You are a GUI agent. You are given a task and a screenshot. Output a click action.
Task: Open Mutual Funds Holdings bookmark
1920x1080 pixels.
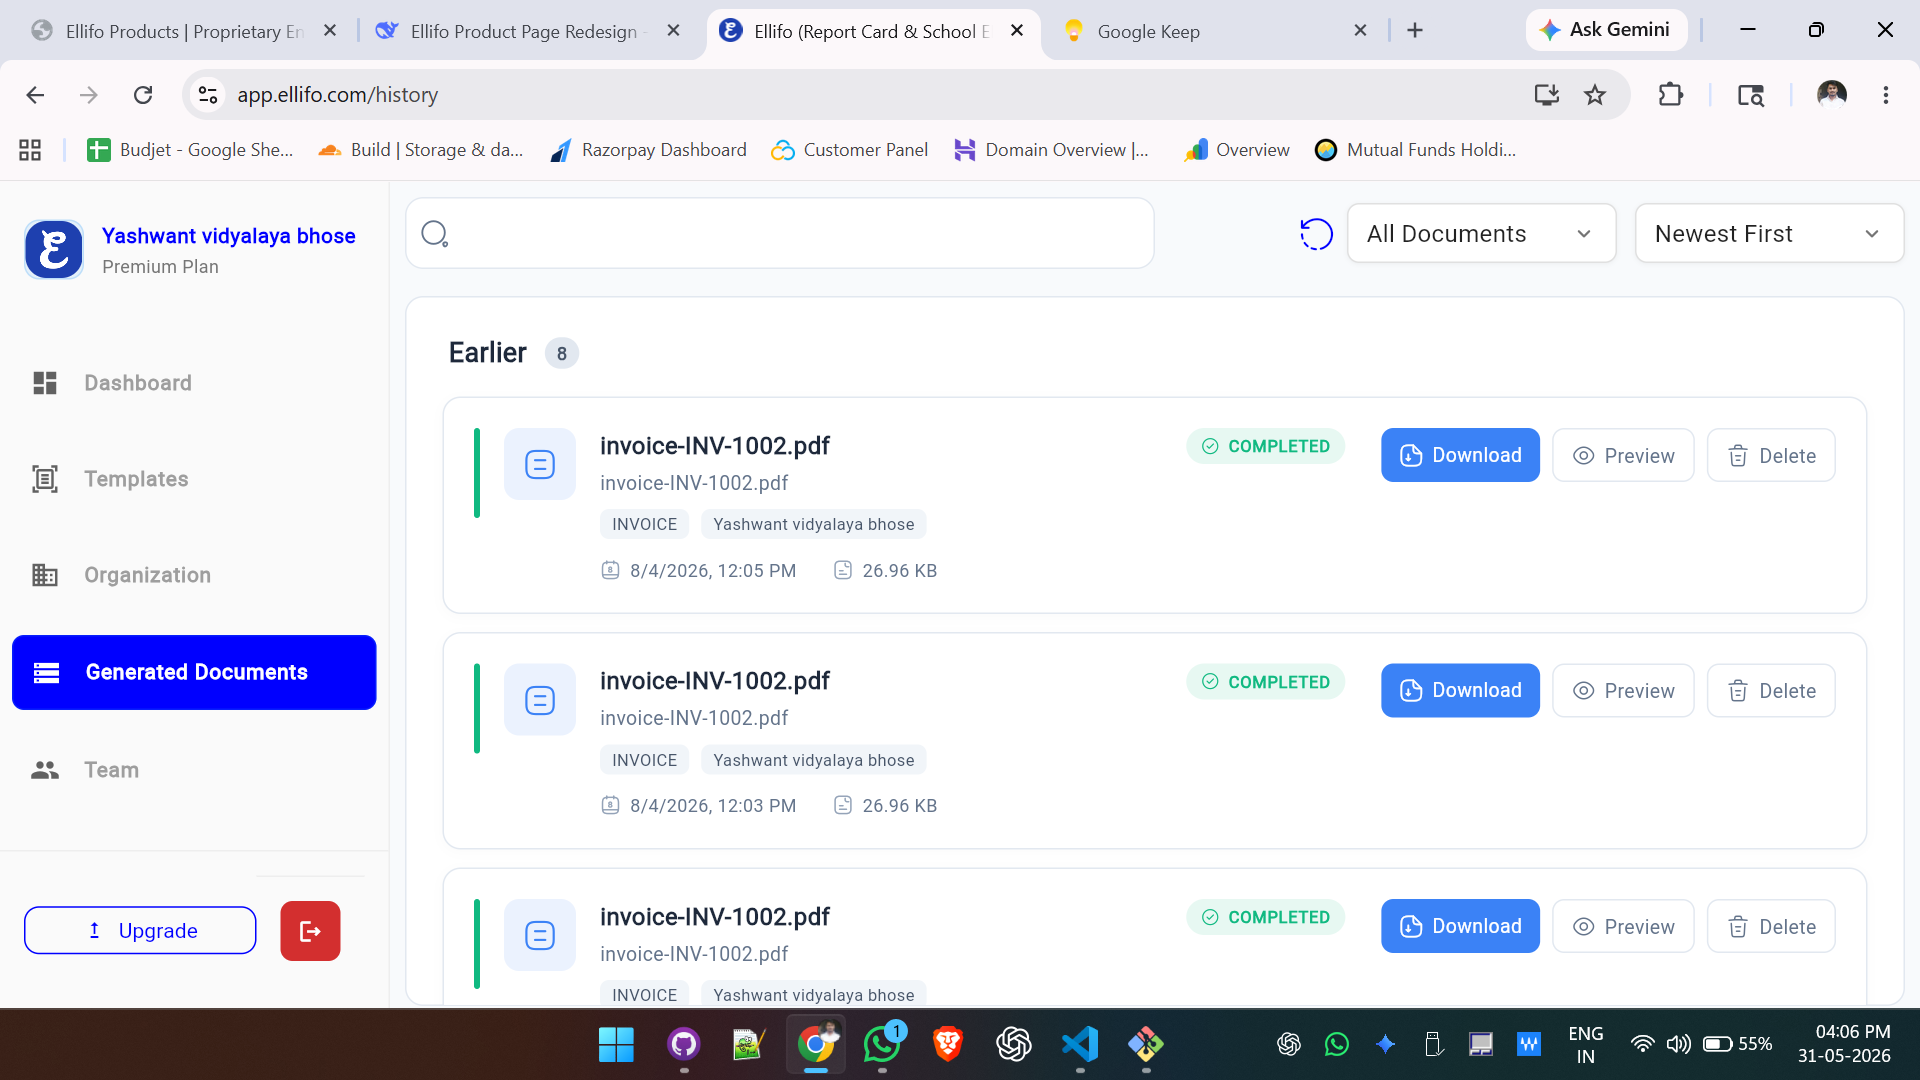1415,150
